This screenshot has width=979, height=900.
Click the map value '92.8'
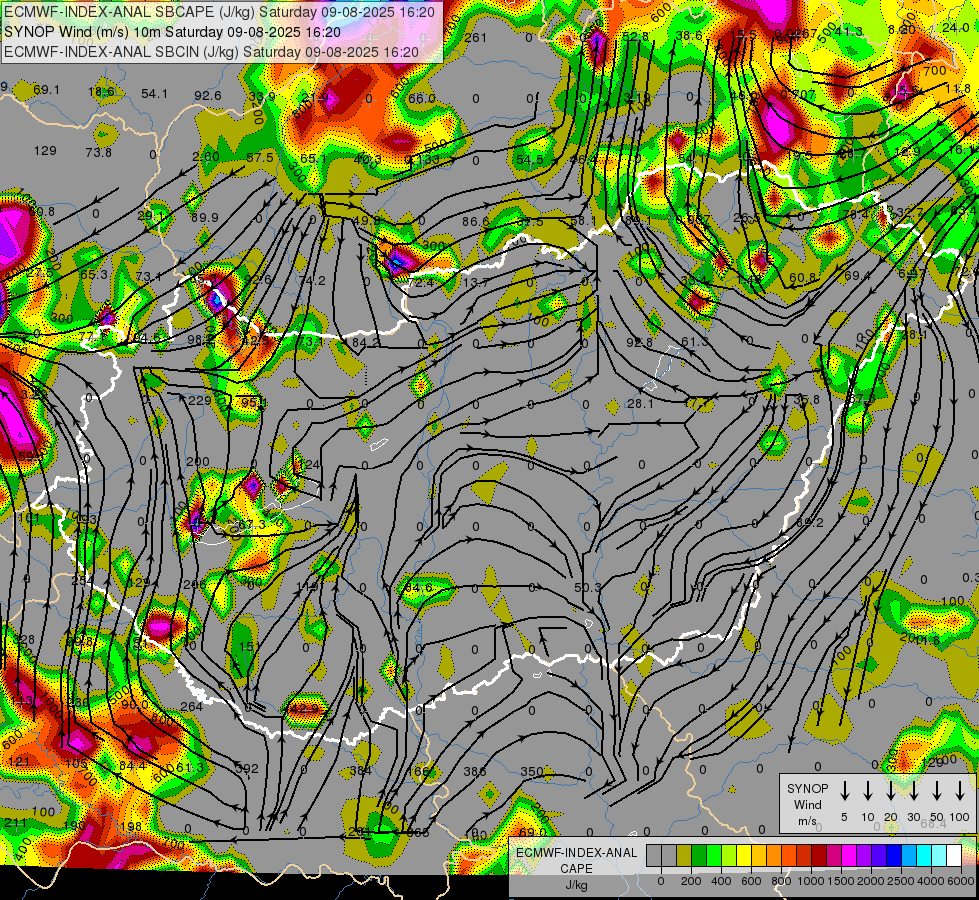(x=639, y=342)
